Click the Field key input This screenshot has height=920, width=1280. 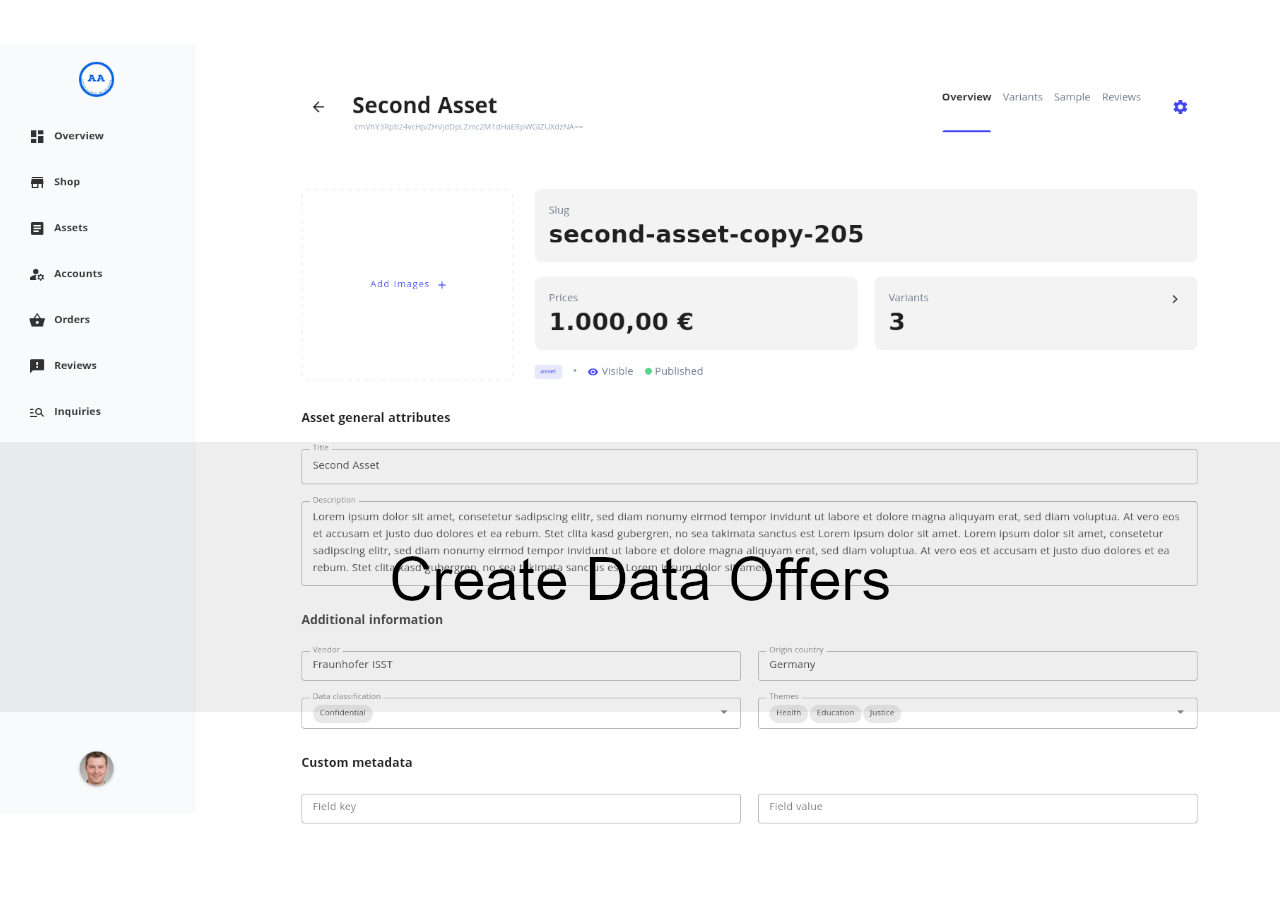tap(520, 808)
